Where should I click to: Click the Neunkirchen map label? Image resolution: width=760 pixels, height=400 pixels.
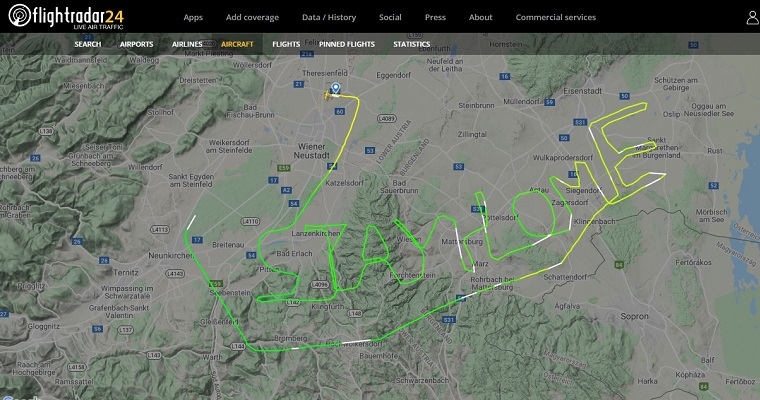[171, 255]
